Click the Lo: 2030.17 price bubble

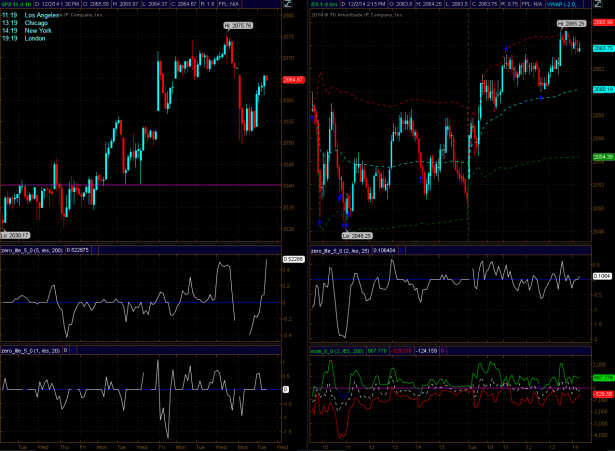pyautogui.click(x=15, y=234)
